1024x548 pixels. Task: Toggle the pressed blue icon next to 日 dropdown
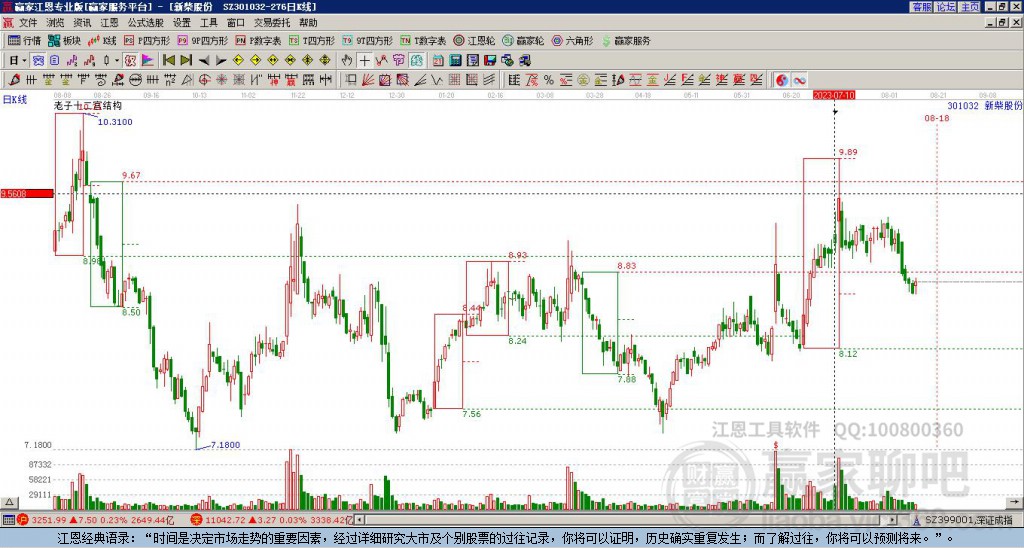(x=39, y=61)
